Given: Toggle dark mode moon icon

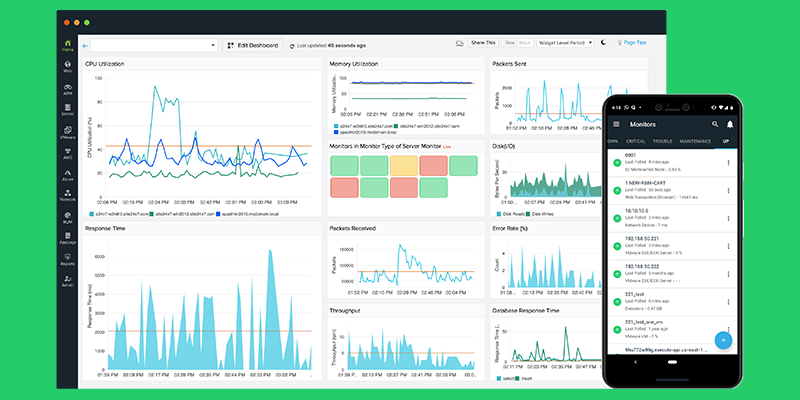Looking at the screenshot, I should click(x=604, y=43).
